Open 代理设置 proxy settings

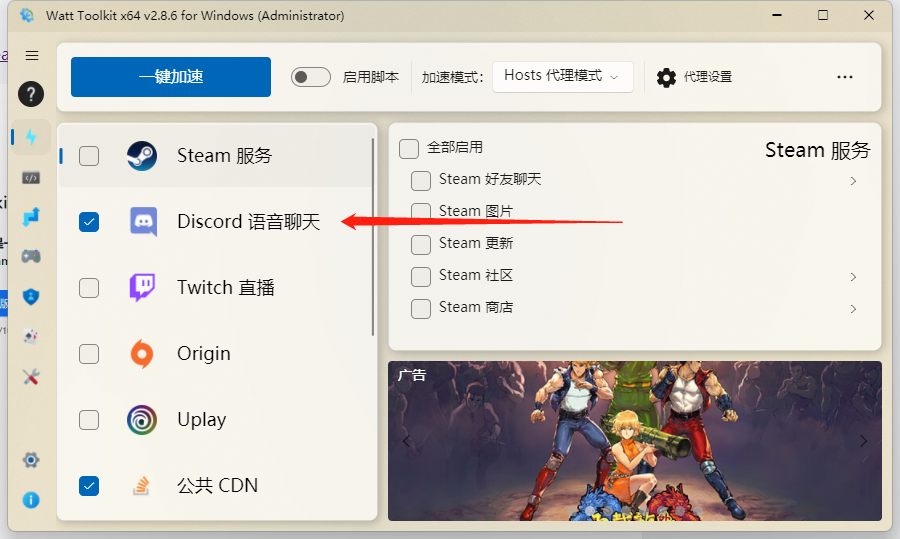pos(694,77)
